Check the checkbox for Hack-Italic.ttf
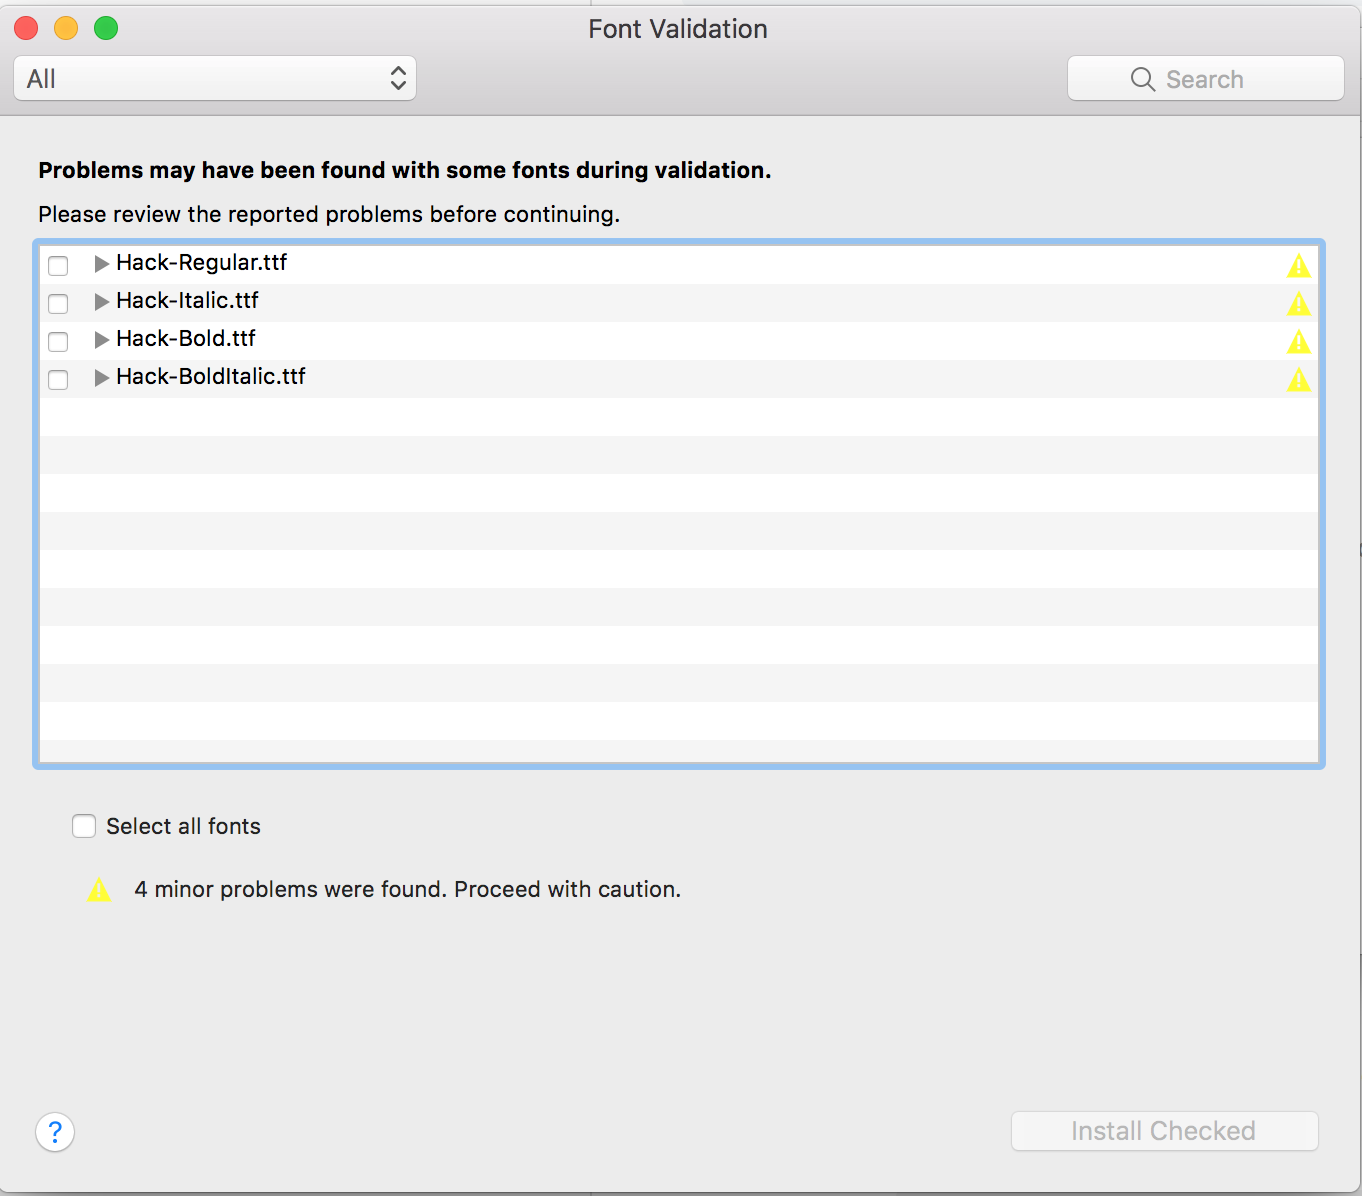Screen dimensions: 1362x1196 point(58,303)
